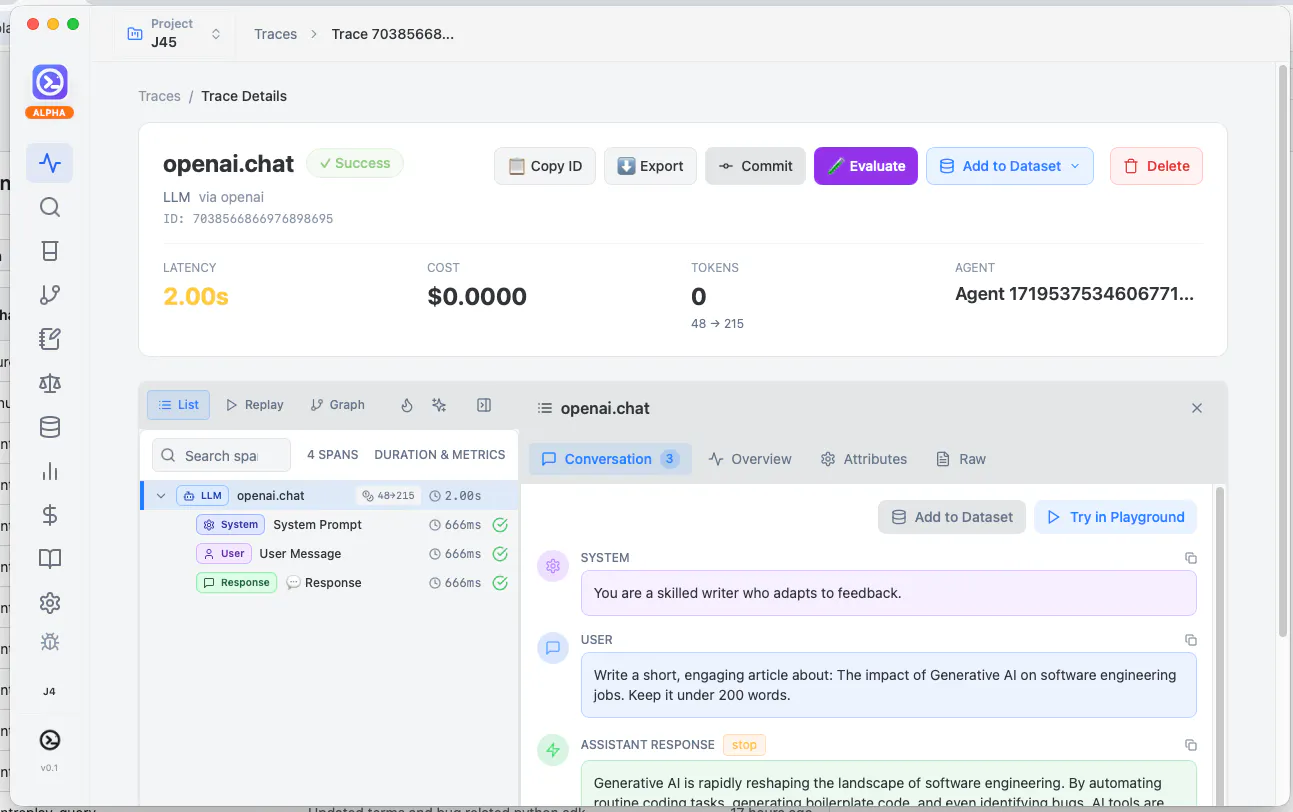Copy the ASSISTANT RESPONSE content
Screen dimensions: 1293x812
click(x=1190, y=745)
